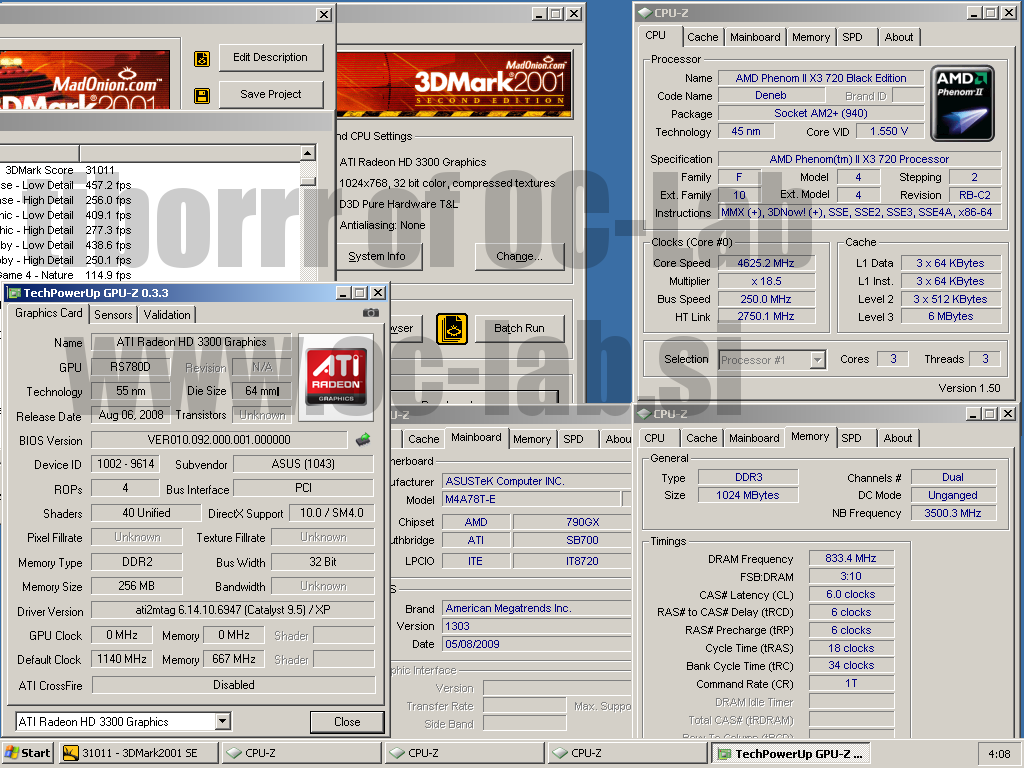
Task: Click the top CPU-Z title bar icon
Action: [x=645, y=12]
